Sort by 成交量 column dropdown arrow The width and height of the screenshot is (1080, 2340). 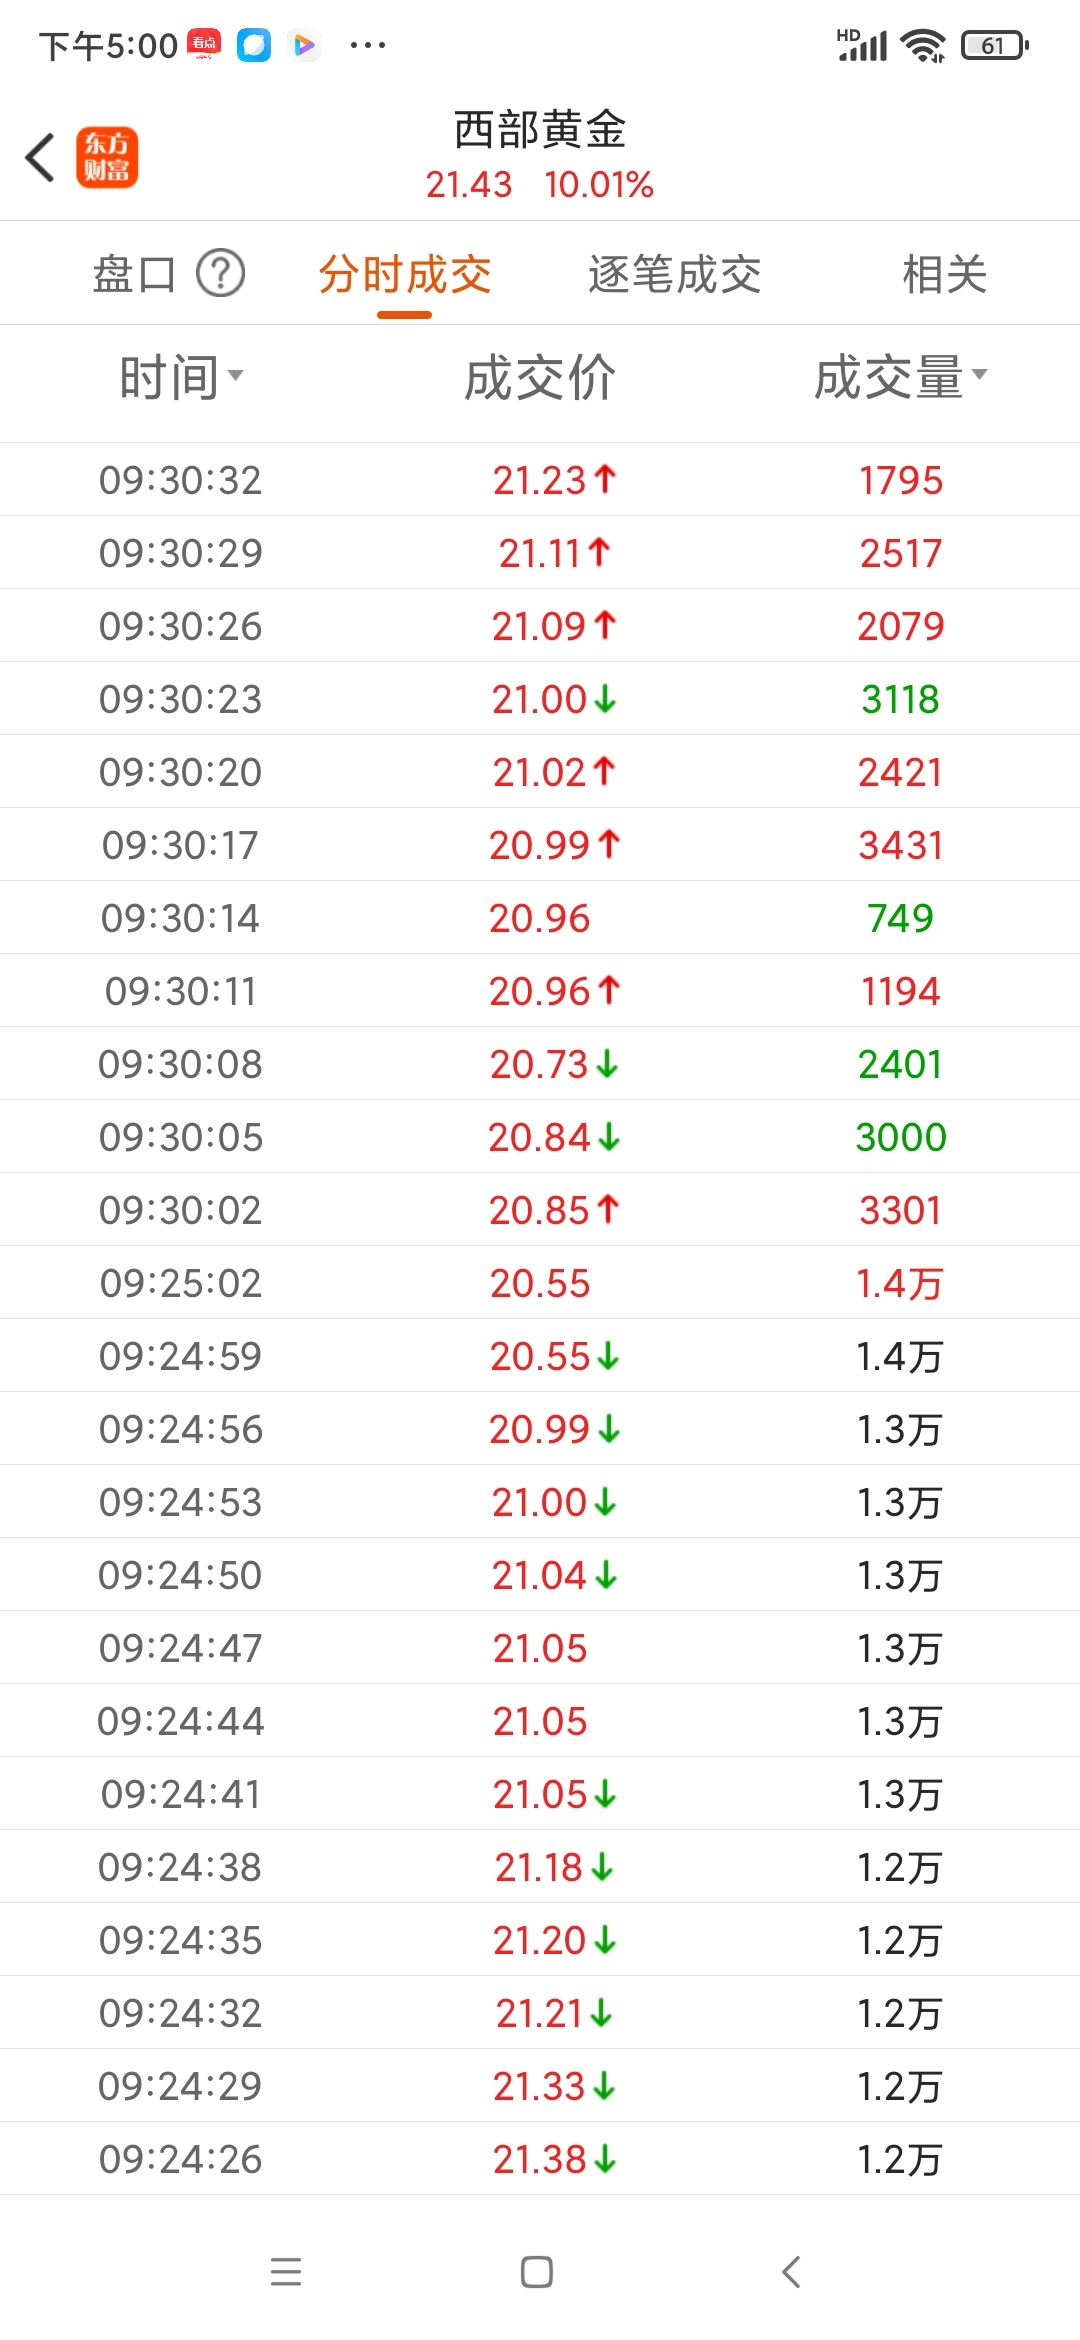[x=979, y=374]
